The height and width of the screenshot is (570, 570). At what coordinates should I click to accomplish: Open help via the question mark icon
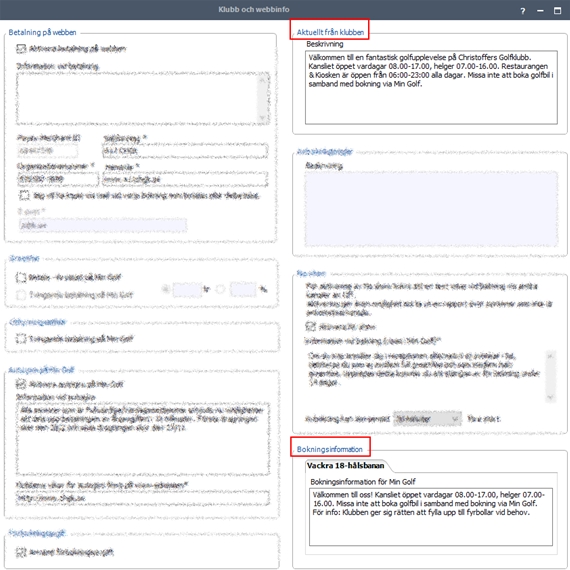[x=523, y=11]
